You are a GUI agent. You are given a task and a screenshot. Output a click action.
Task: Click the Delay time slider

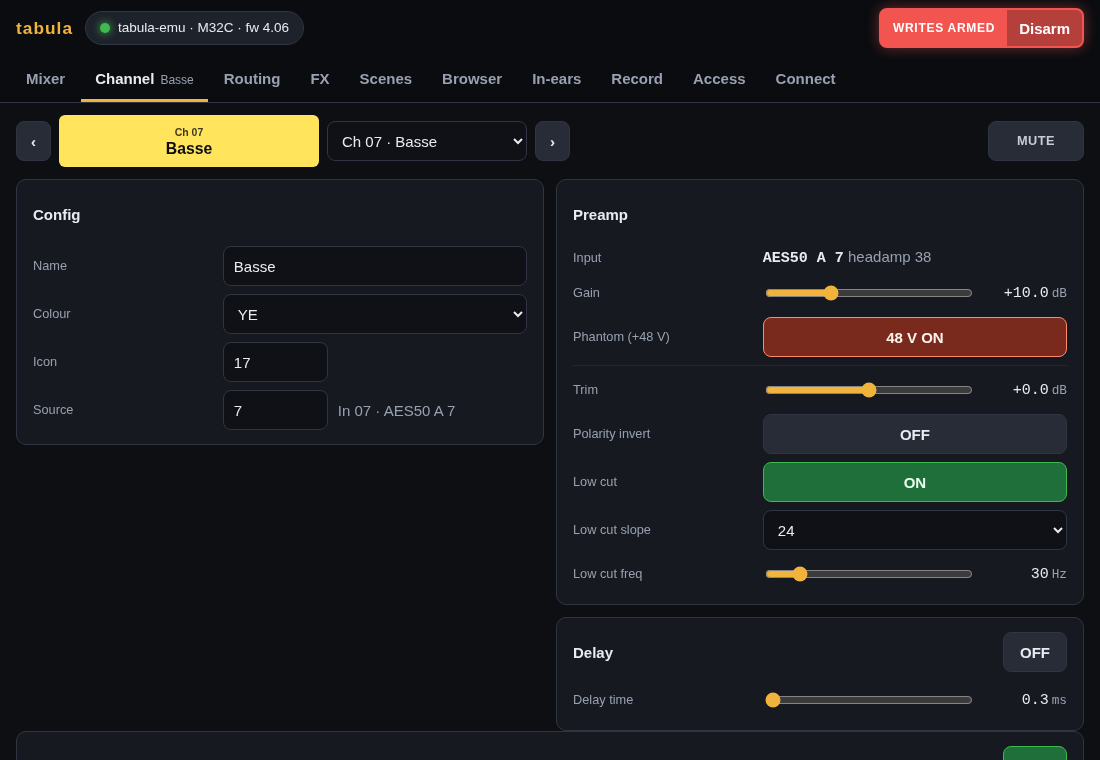pyautogui.click(x=868, y=700)
